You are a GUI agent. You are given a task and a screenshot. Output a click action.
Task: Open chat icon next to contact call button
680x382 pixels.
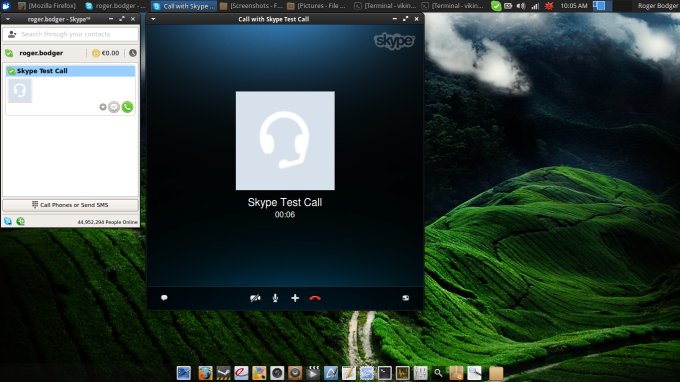pos(114,107)
